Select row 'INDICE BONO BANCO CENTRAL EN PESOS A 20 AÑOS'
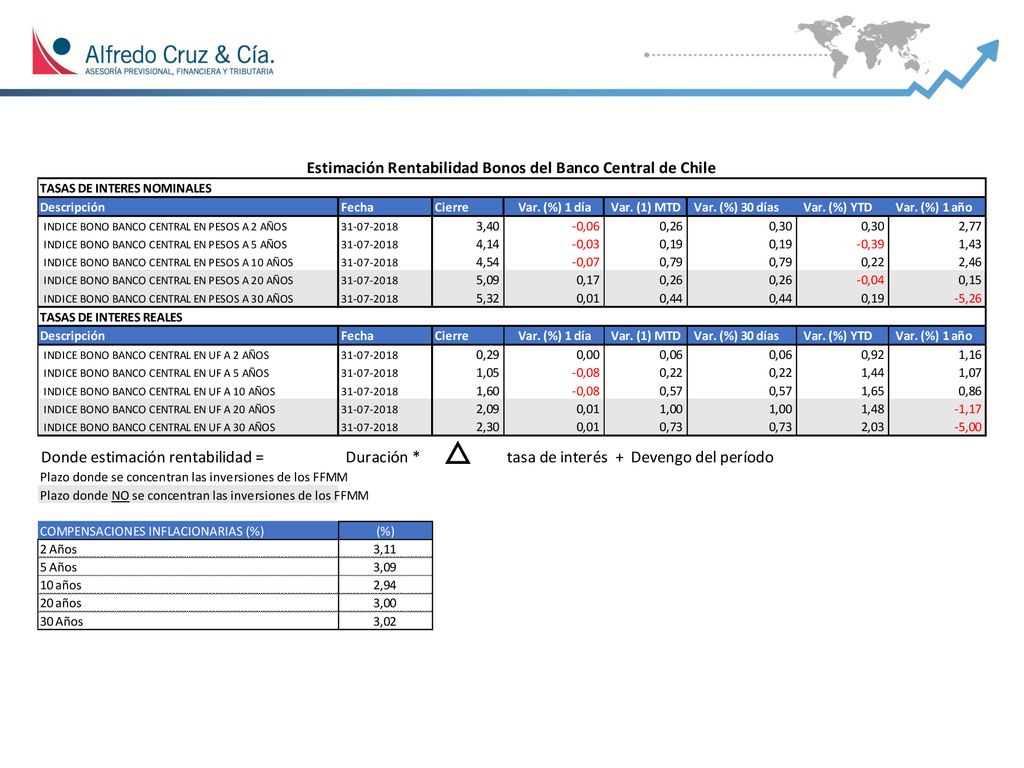The height and width of the screenshot is (768, 1024). [512, 280]
